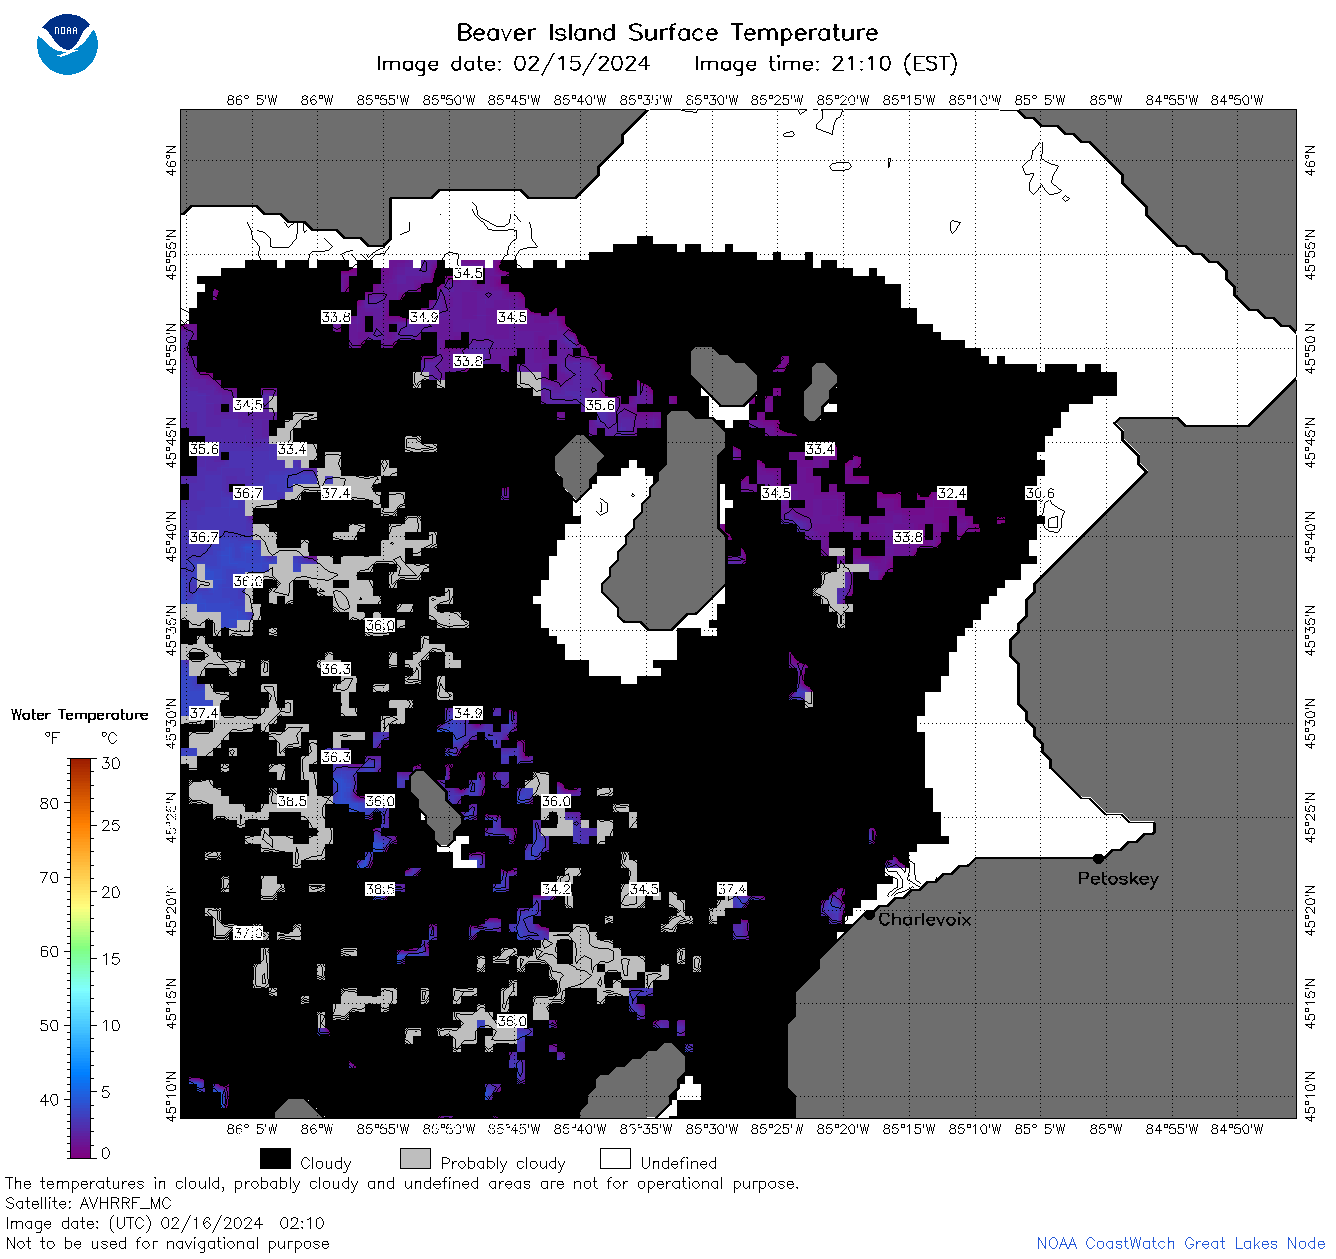The width and height of the screenshot is (1336, 1259).
Task: Click the 46°N latitude label on left axis
Action: pyautogui.click(x=171, y=160)
